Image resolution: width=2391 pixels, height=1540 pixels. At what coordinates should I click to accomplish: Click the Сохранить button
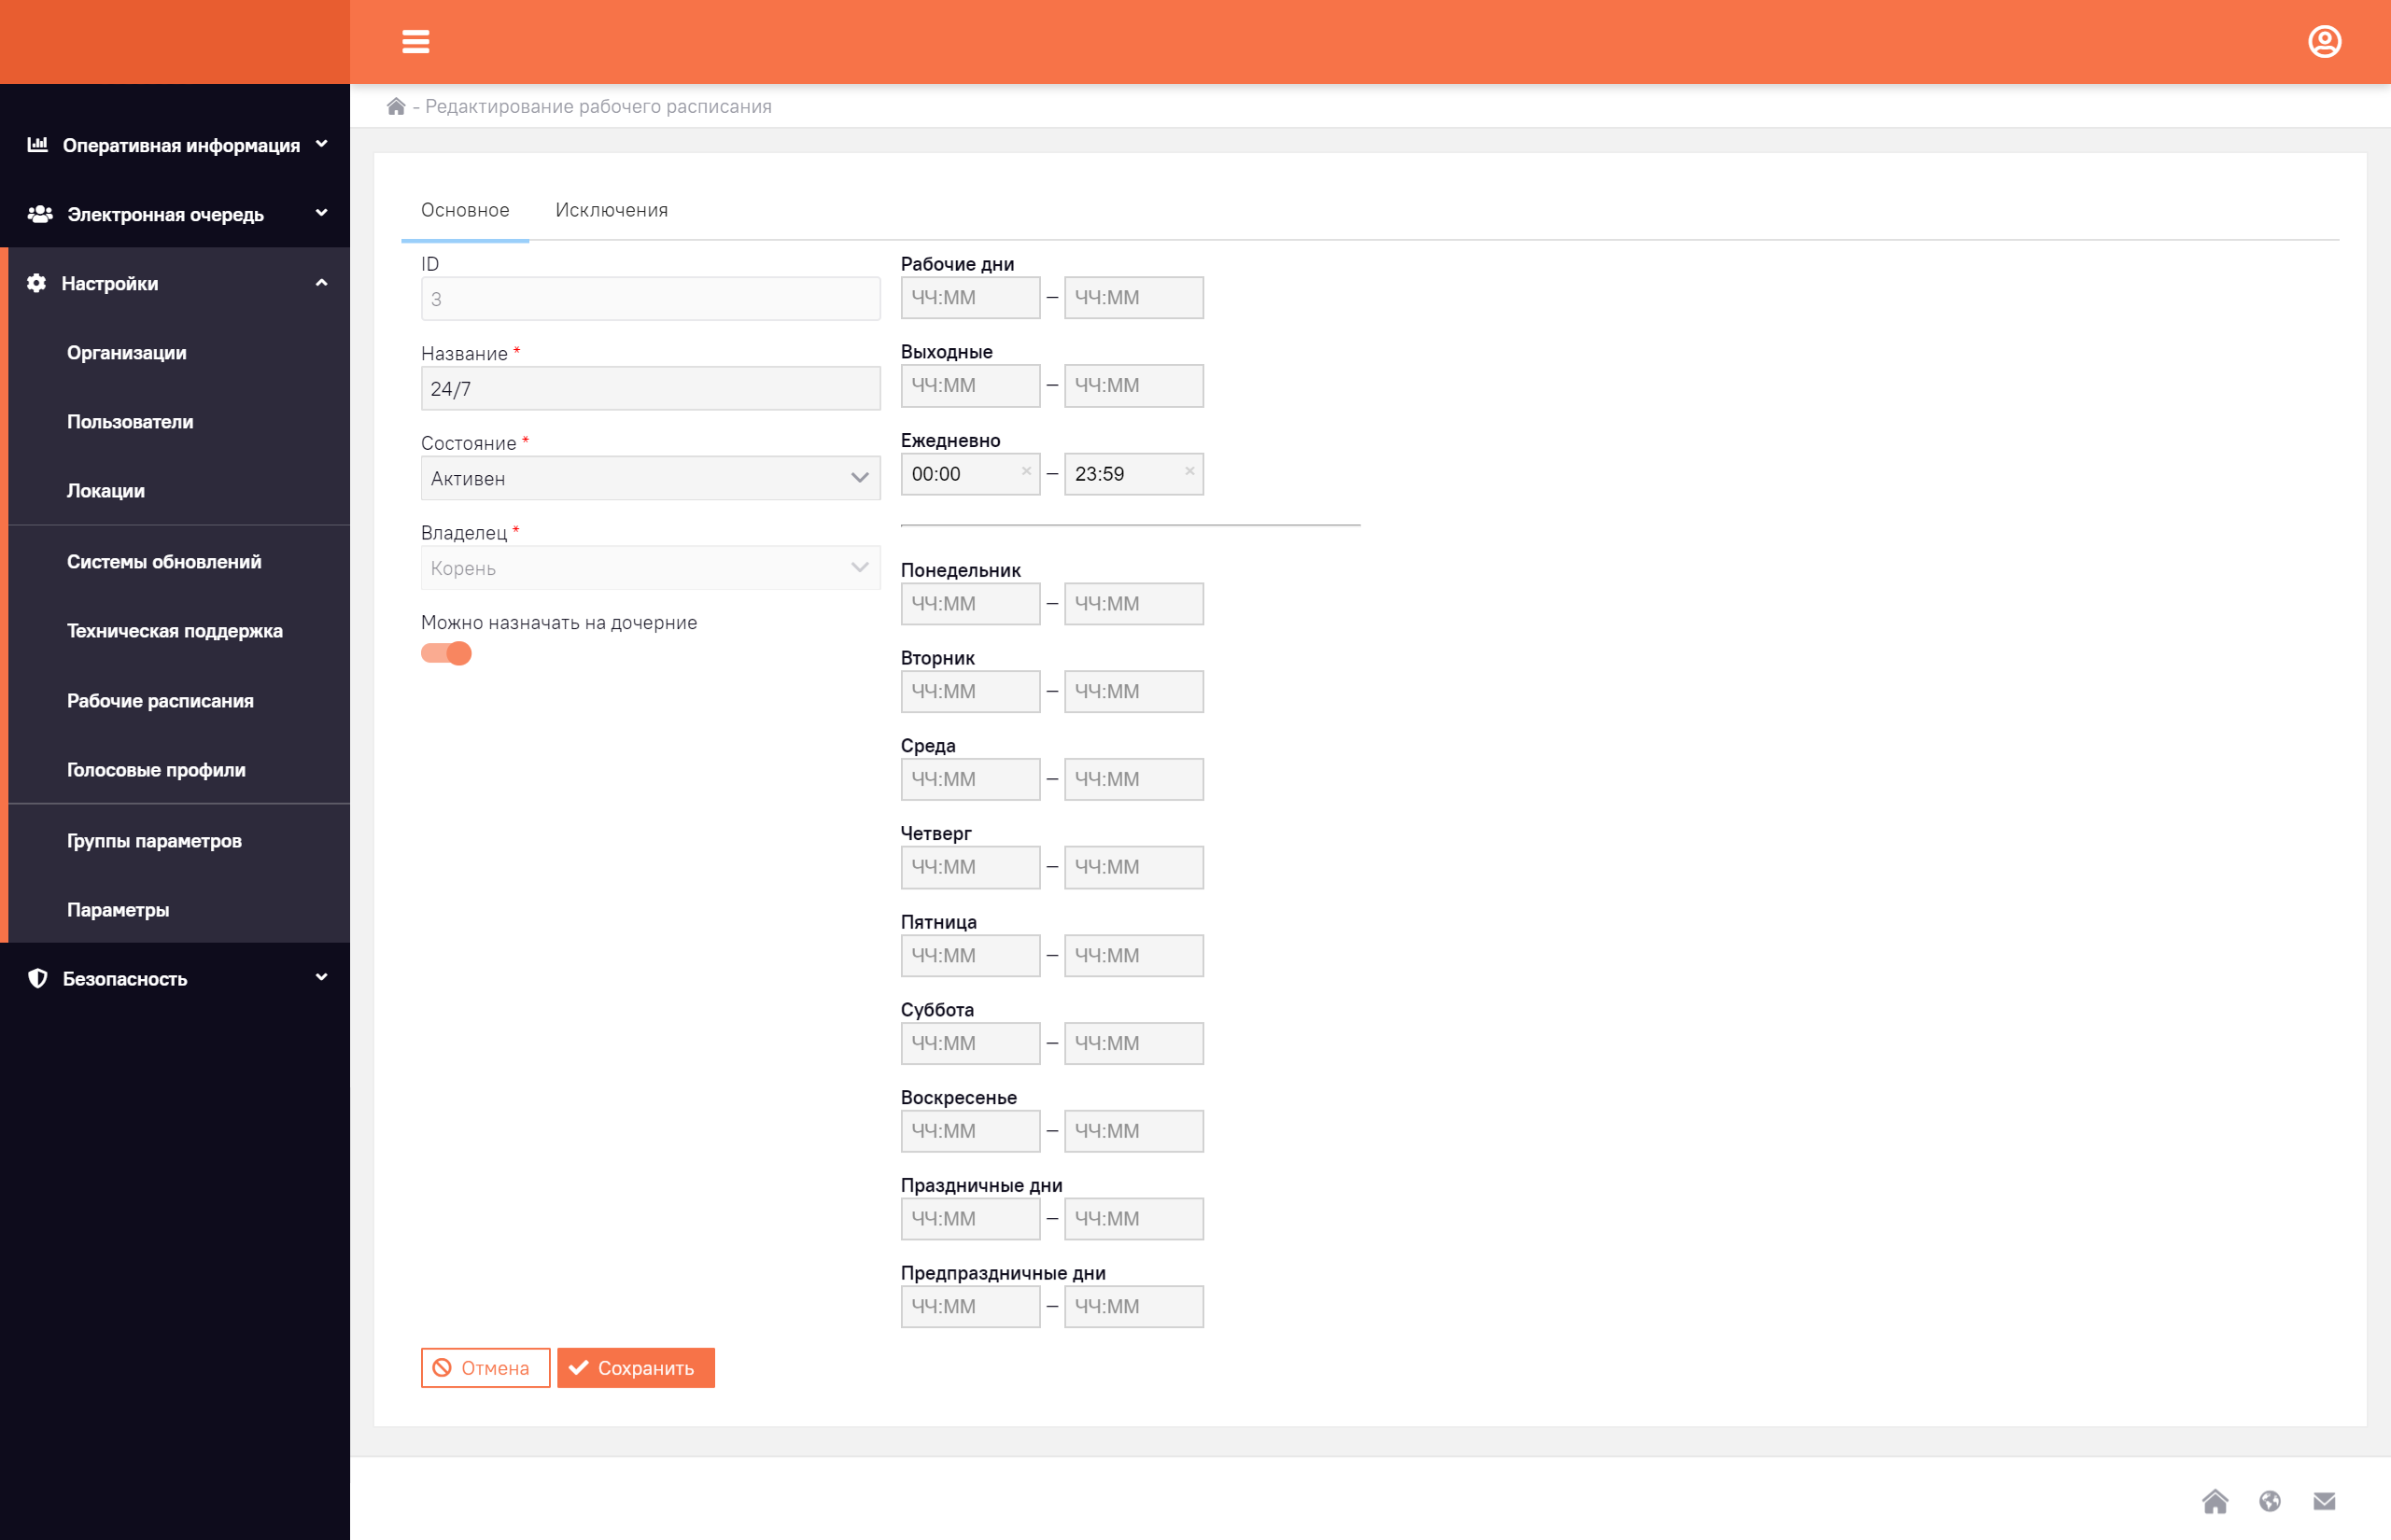point(636,1368)
